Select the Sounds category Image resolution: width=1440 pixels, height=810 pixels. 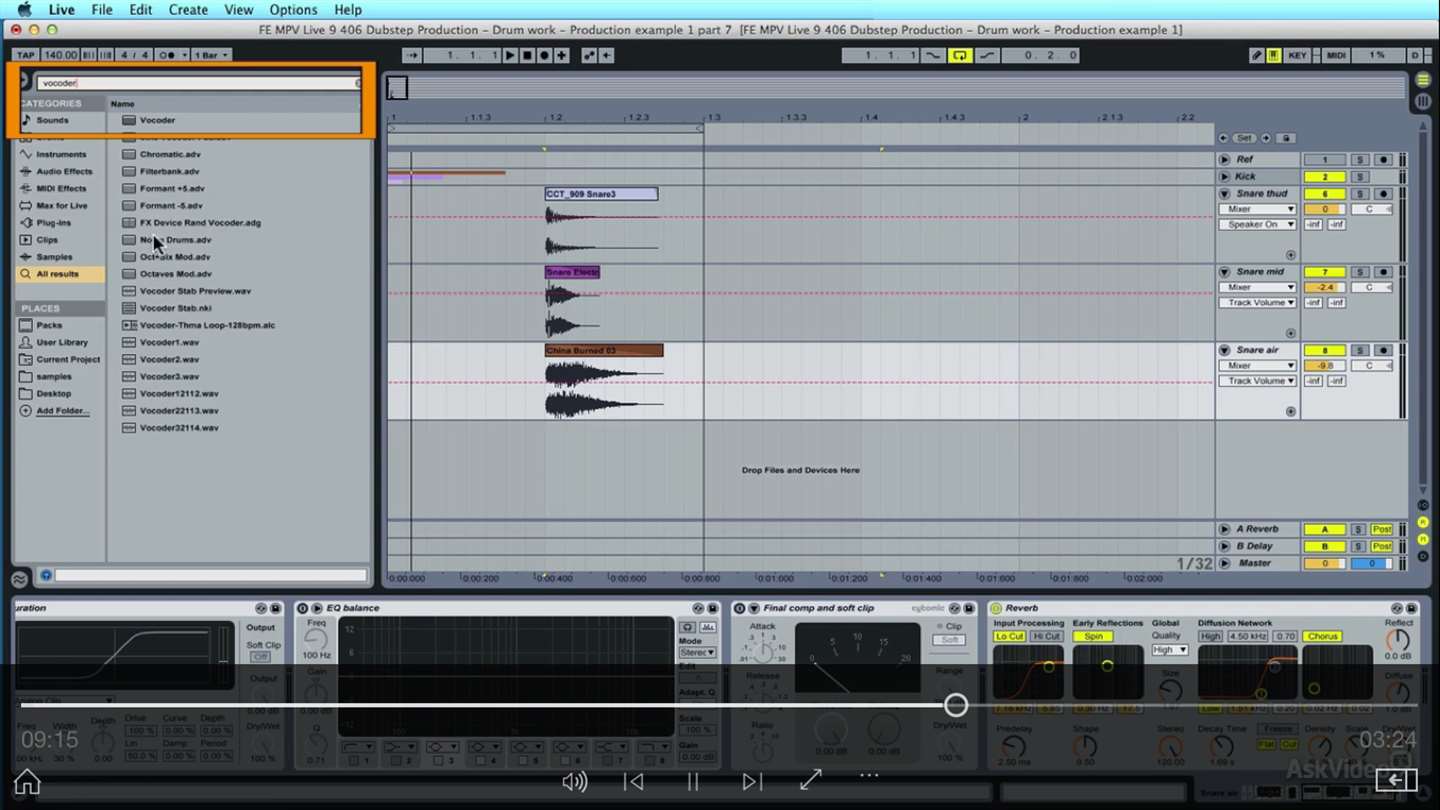(52, 120)
